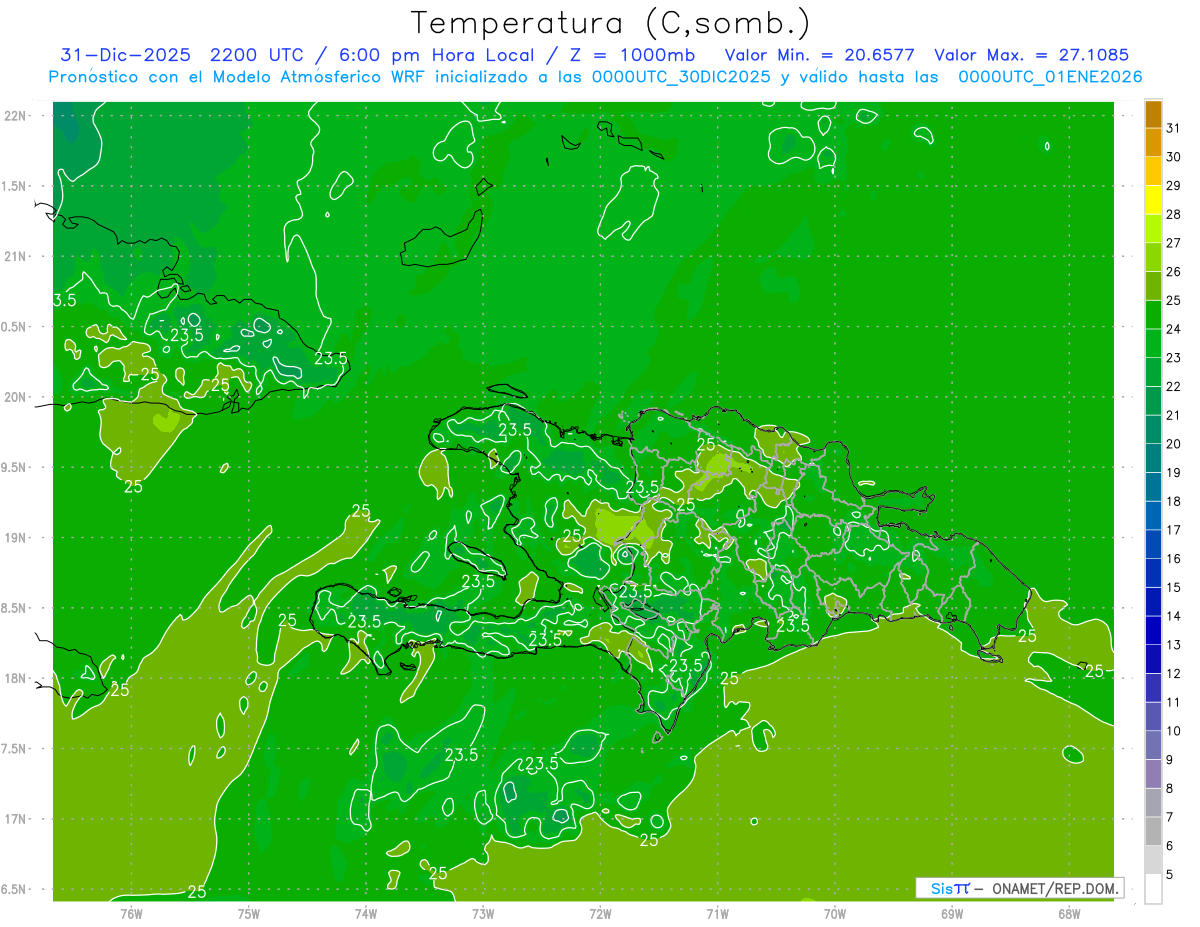This screenshot has width=1200, height=927.
Task: Click the 73W longitude axis label
Action: (483, 913)
